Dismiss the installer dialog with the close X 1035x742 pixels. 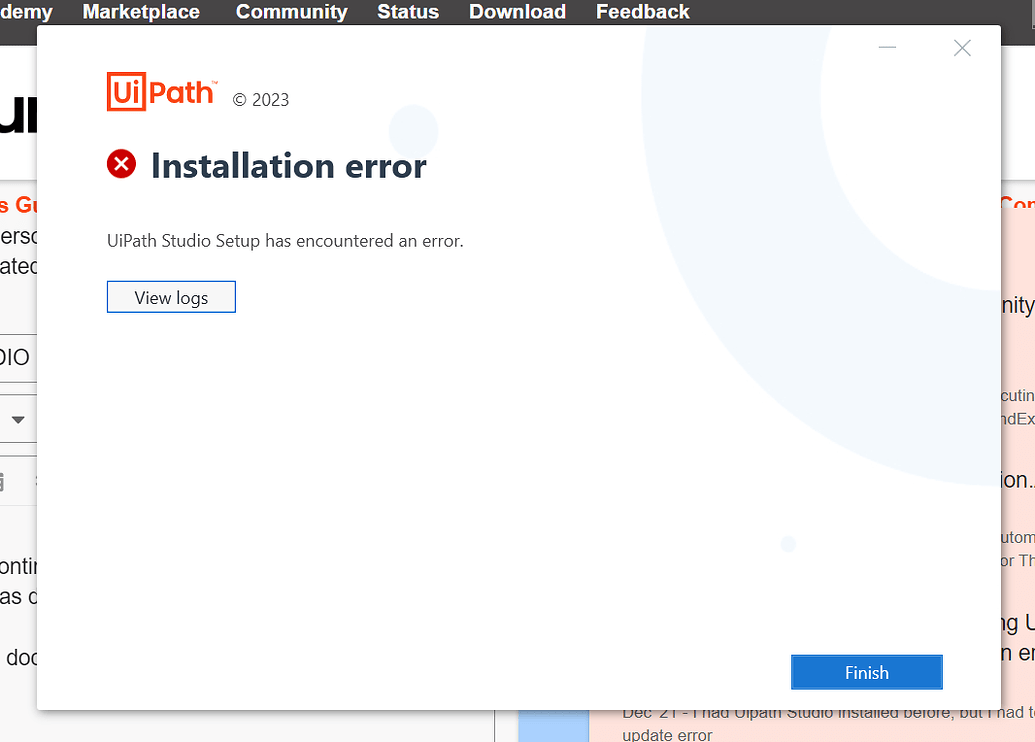point(962,47)
